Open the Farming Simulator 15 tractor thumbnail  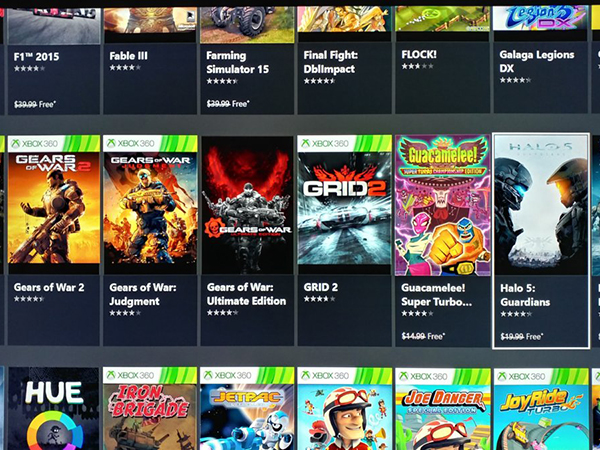(x=247, y=24)
